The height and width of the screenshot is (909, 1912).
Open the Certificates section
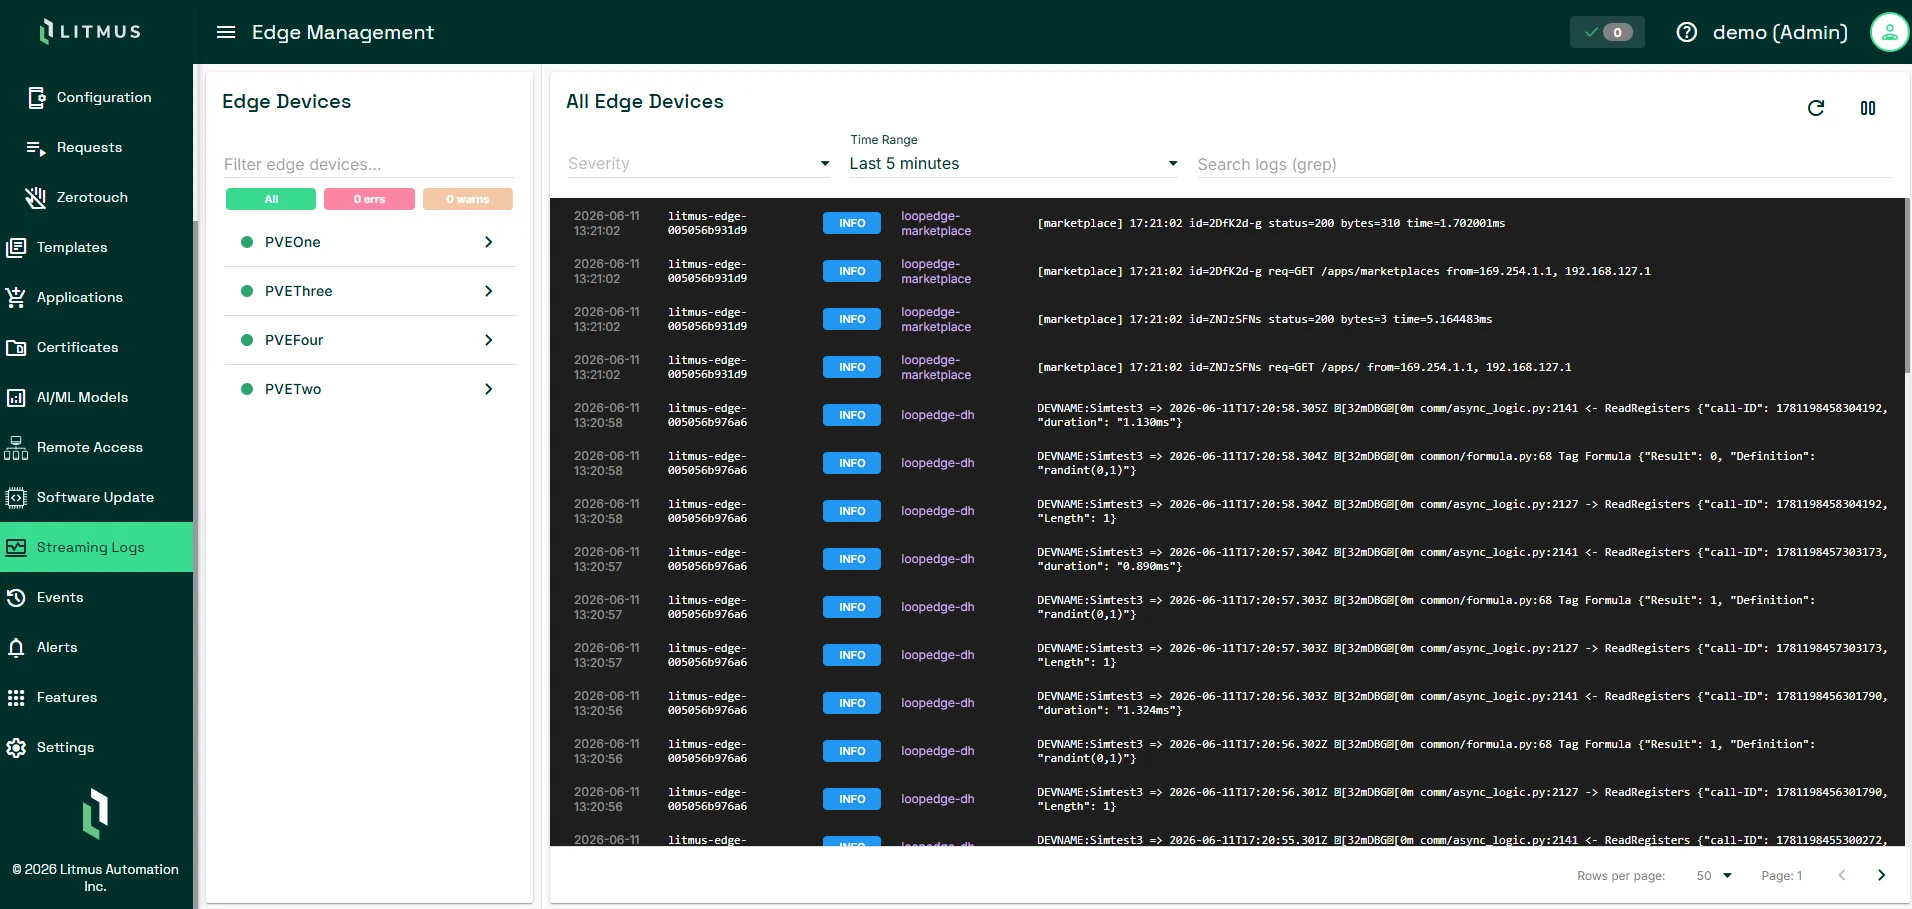coord(78,347)
